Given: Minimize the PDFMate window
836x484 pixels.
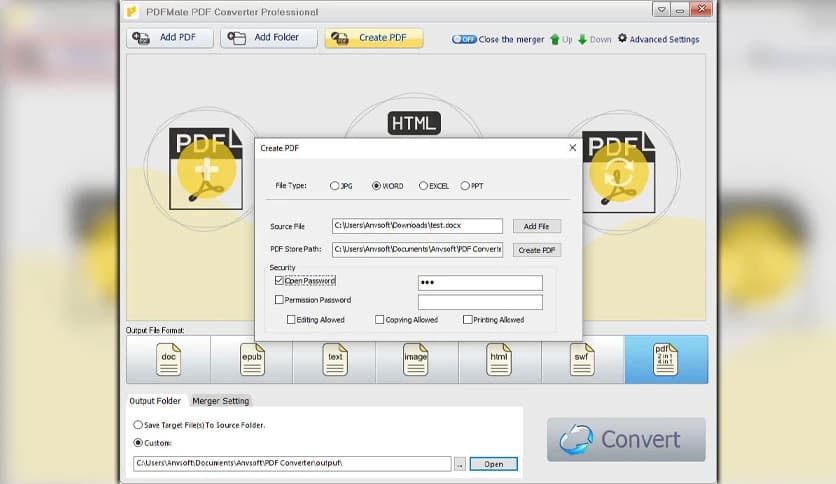Looking at the screenshot, I should tap(679, 10).
